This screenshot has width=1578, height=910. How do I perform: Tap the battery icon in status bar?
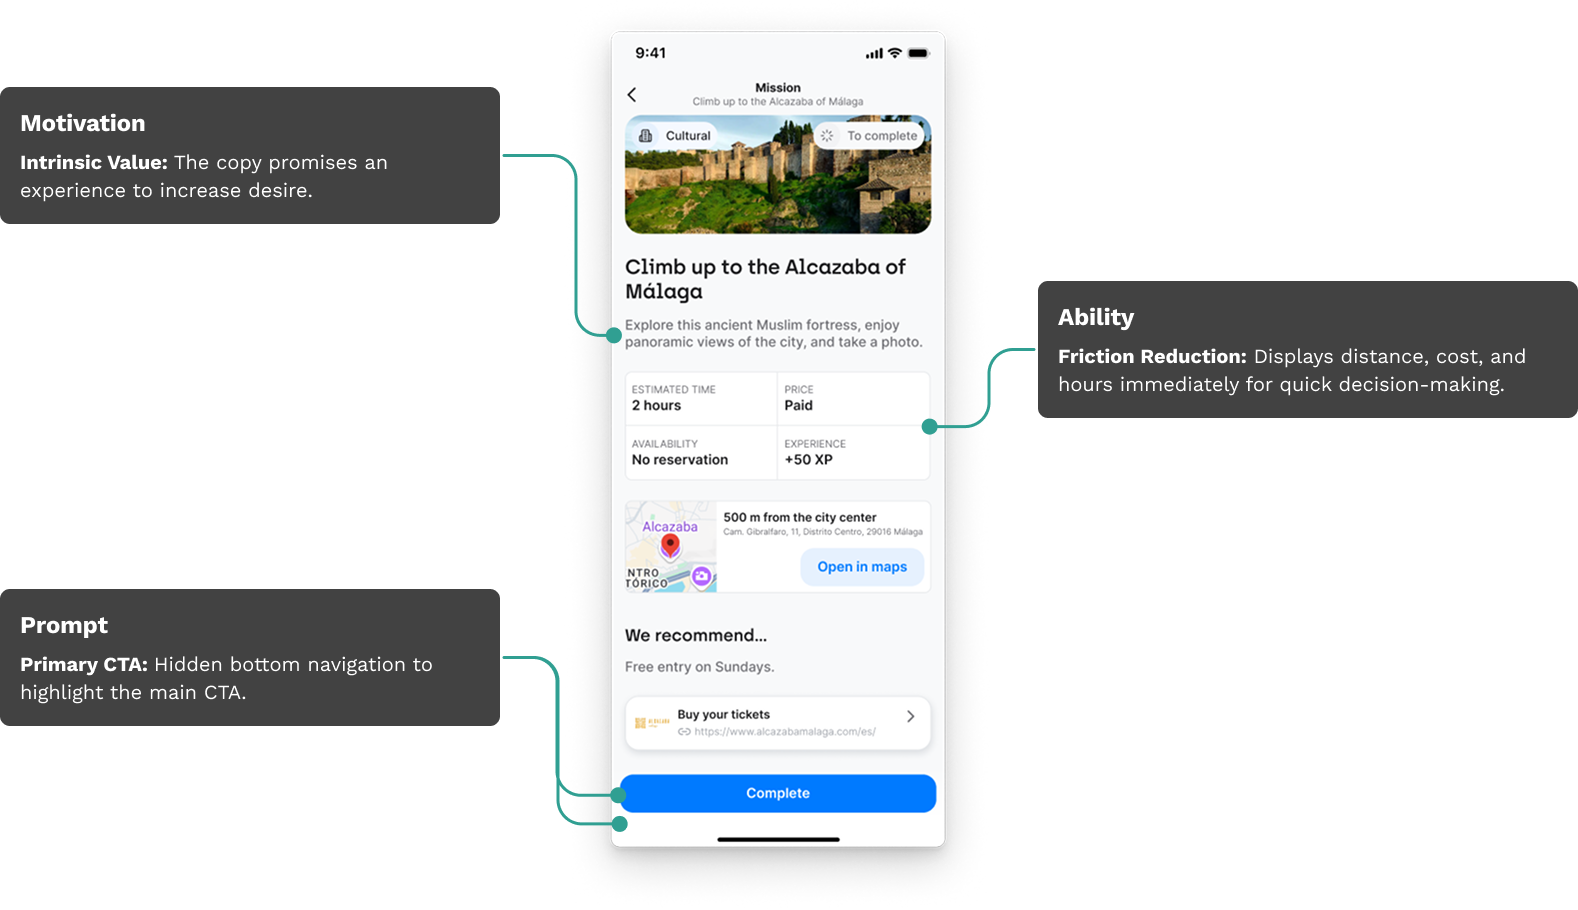[918, 53]
